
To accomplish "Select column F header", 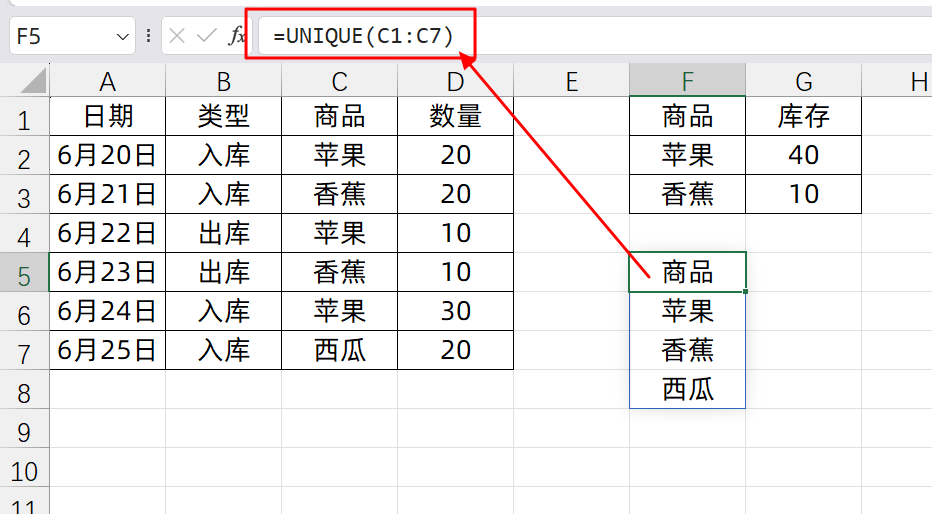I will click(x=687, y=81).
